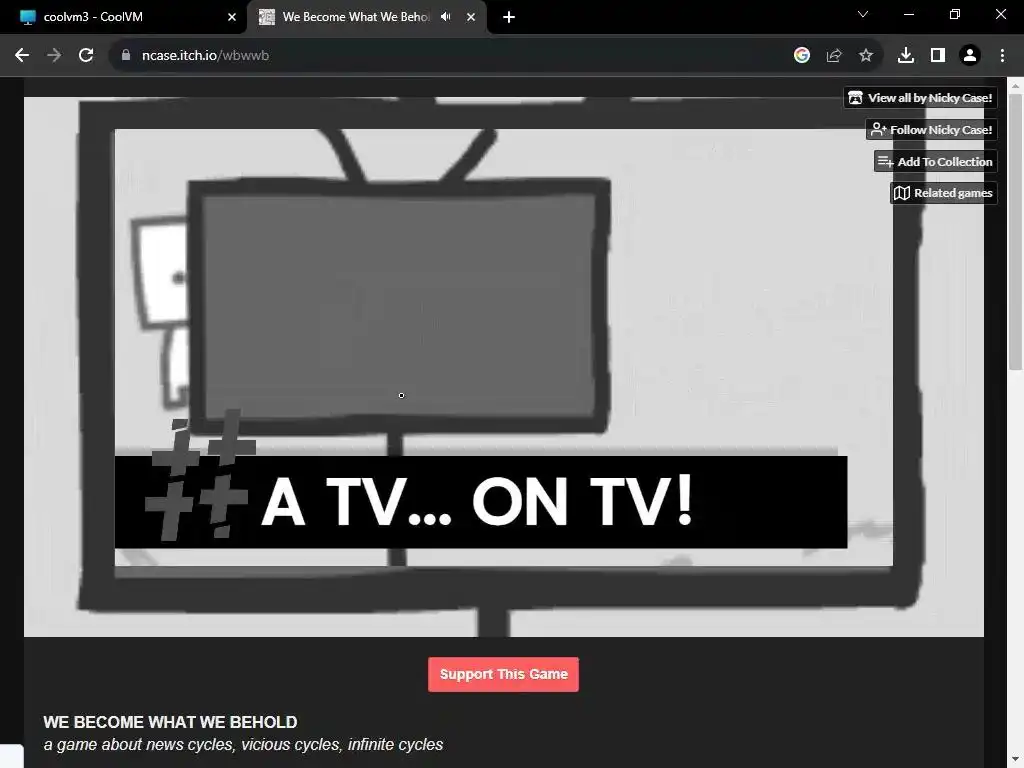Open Related games link
1024x768 pixels.
(x=943, y=193)
